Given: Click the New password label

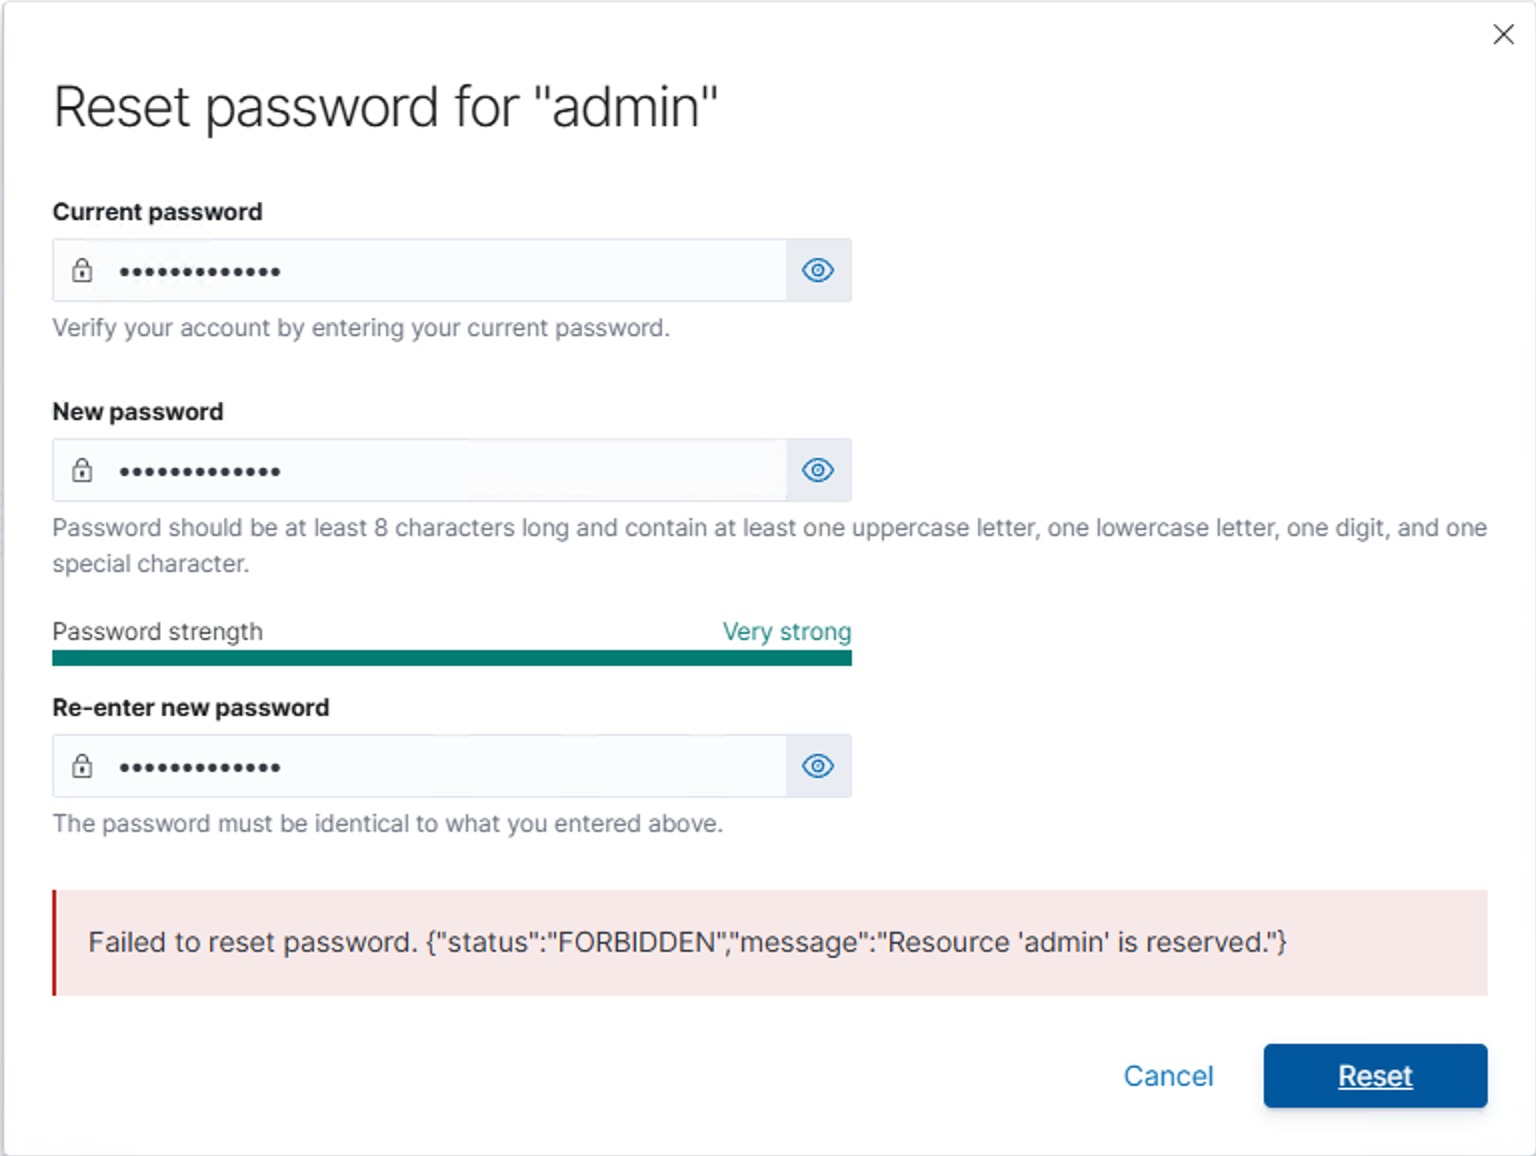Looking at the screenshot, I should click(x=138, y=412).
